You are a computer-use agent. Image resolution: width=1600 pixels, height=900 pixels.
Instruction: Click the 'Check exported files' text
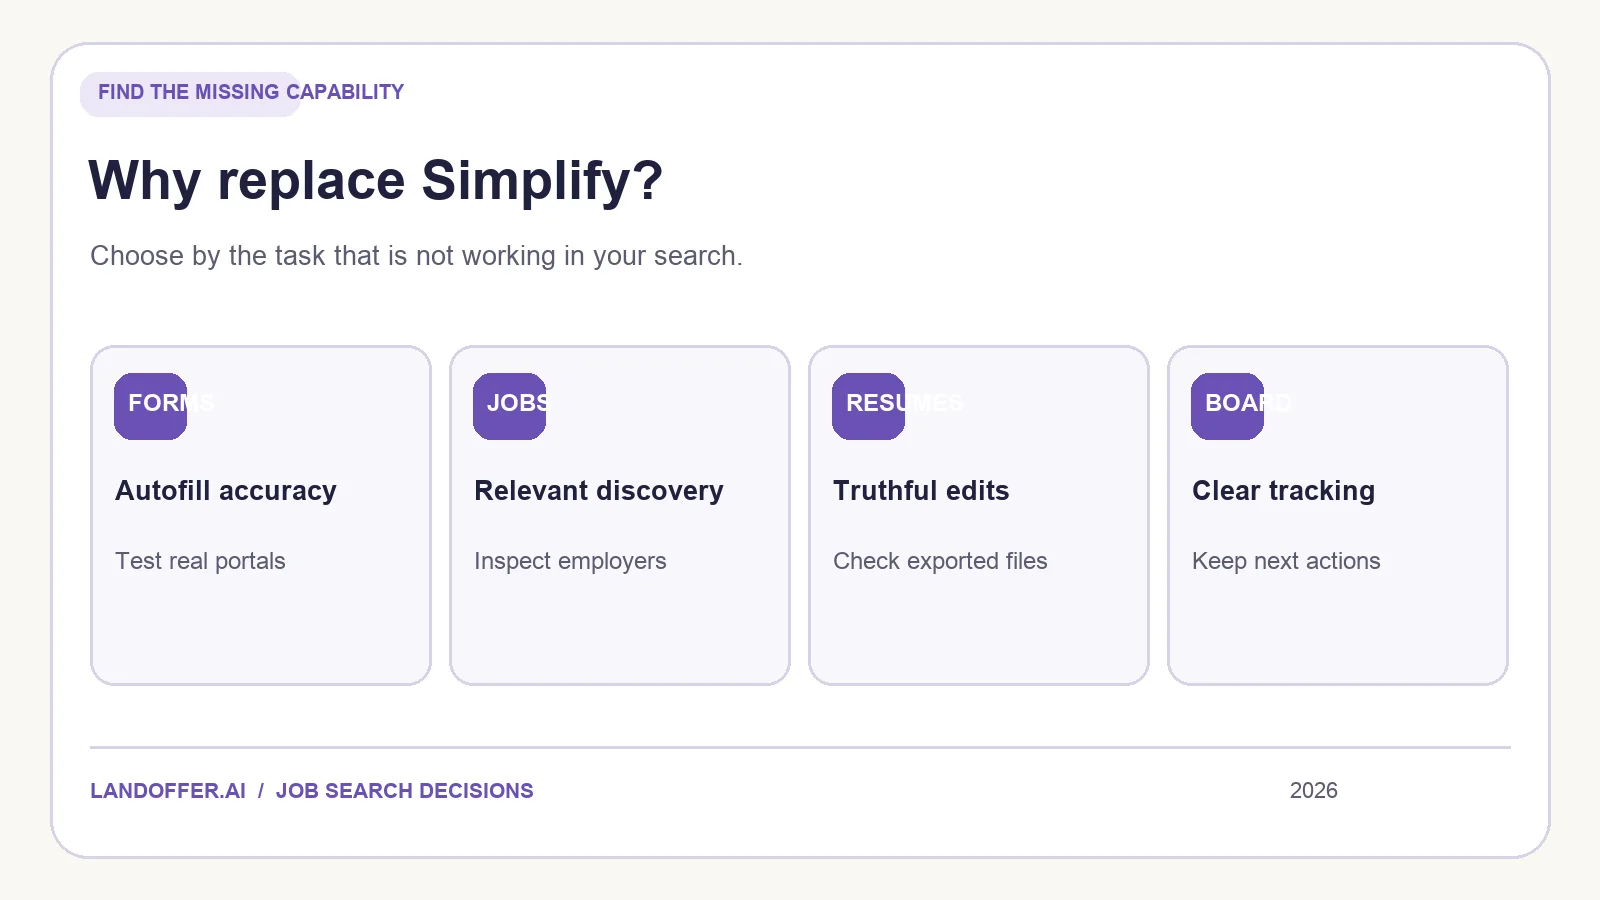pyautogui.click(x=940, y=561)
